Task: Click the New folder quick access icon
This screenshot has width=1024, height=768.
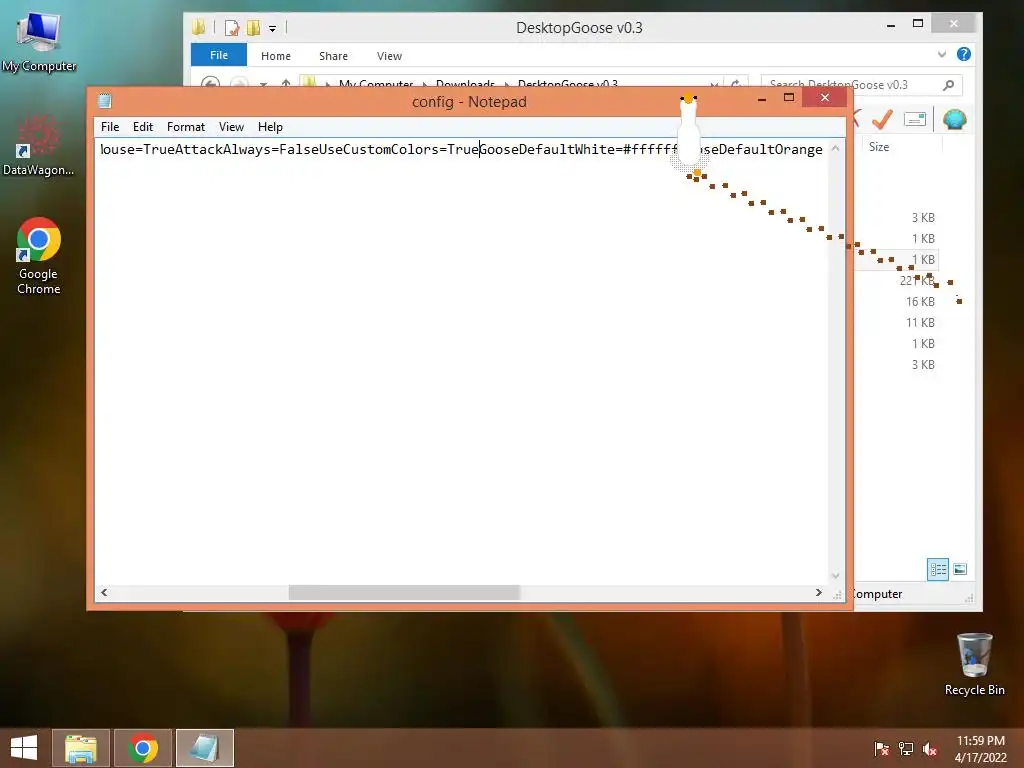Action: (x=253, y=28)
